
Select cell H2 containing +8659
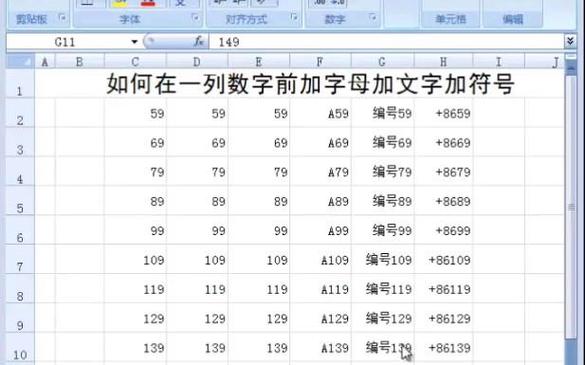click(x=443, y=113)
